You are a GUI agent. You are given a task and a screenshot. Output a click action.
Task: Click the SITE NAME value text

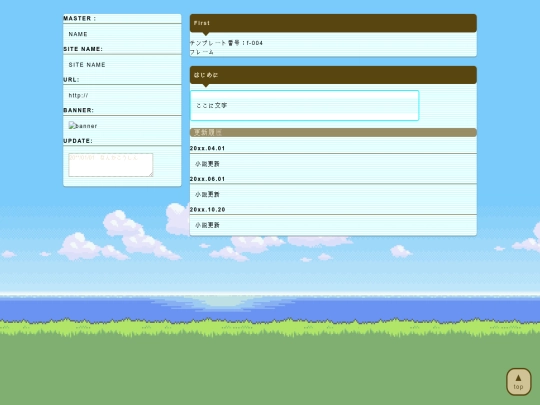tap(87, 65)
